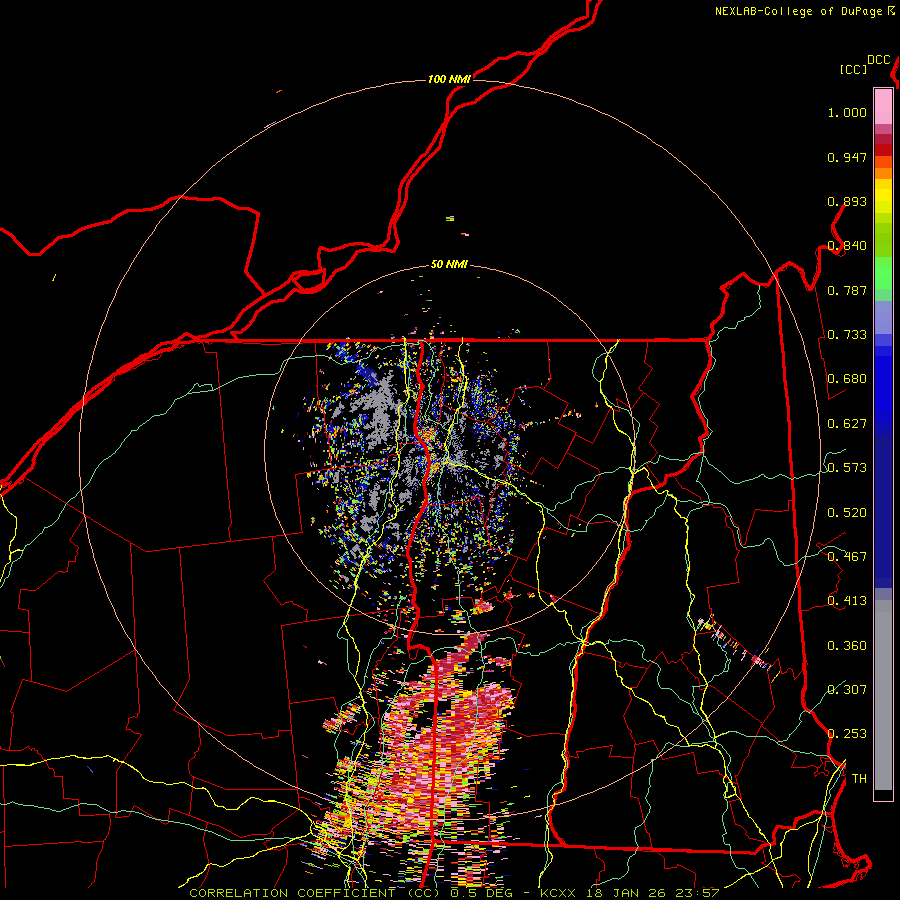Select the 0.893 scale value
Screen dimensions: 900x900
847,201
